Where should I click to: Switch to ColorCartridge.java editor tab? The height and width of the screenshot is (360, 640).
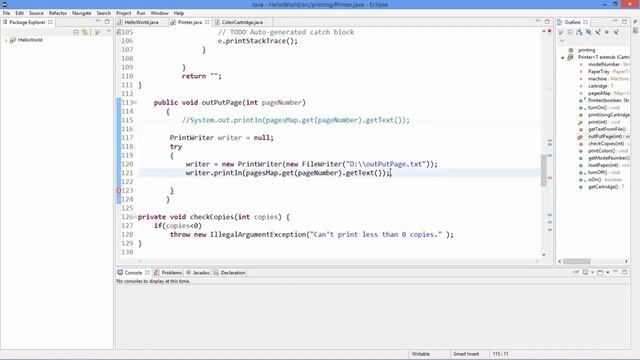coord(242,22)
